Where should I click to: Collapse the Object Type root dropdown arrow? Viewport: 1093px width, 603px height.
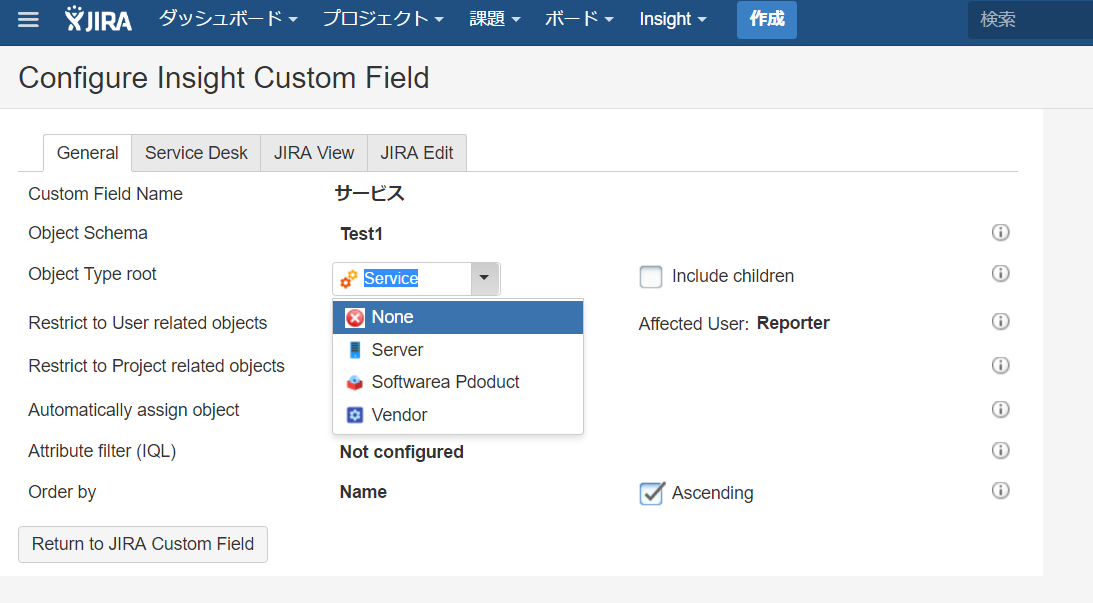[484, 278]
